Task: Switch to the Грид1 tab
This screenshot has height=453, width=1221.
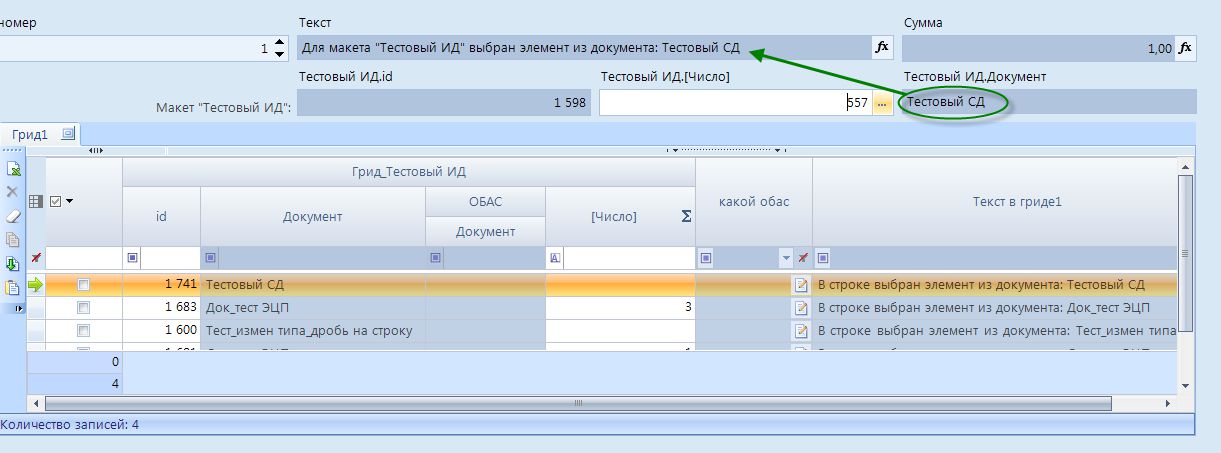Action: (30, 133)
